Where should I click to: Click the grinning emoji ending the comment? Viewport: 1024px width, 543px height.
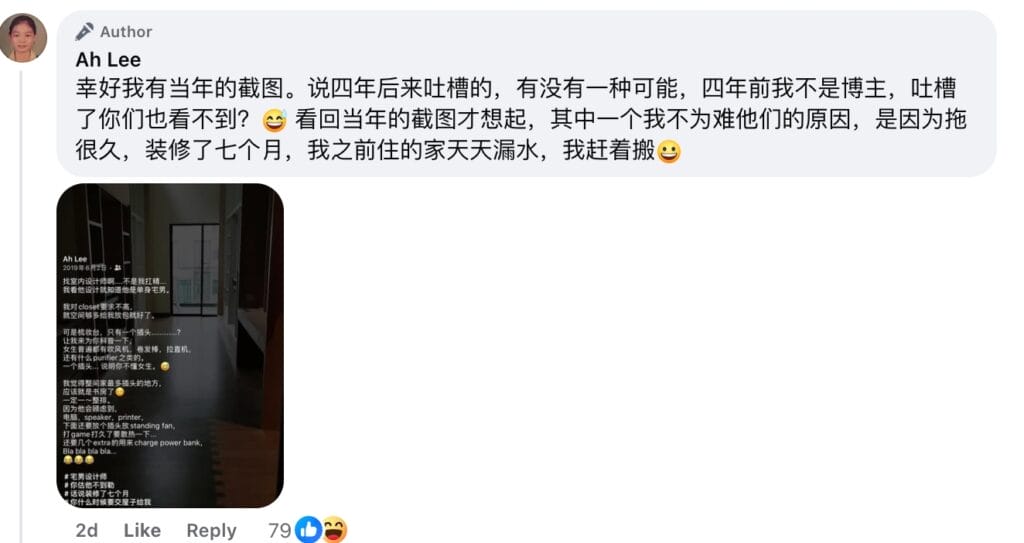[x=669, y=152]
